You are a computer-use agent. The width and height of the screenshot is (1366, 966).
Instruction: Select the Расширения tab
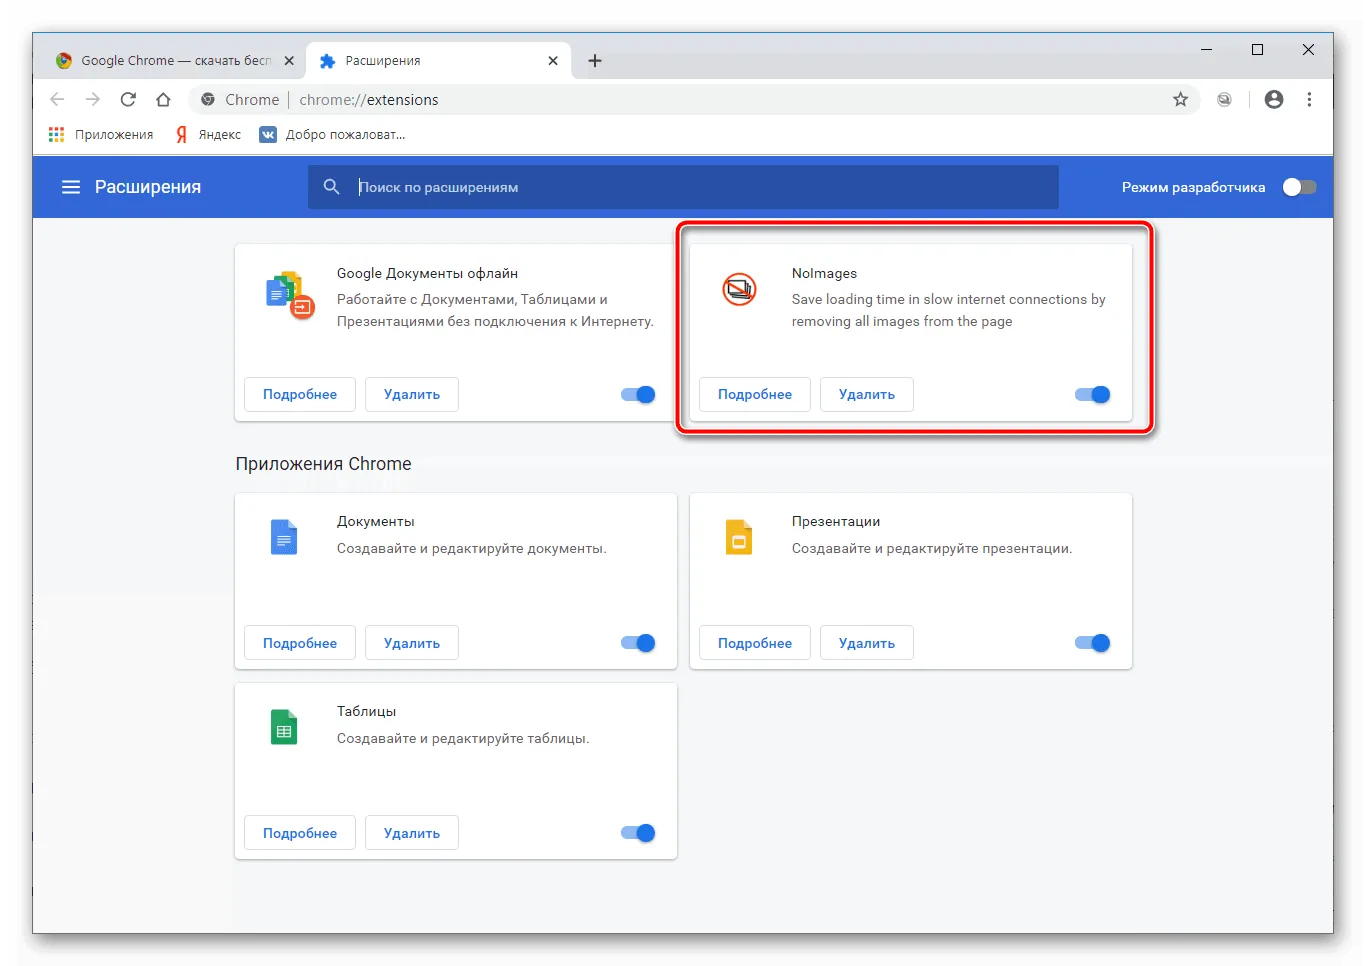pos(438,61)
